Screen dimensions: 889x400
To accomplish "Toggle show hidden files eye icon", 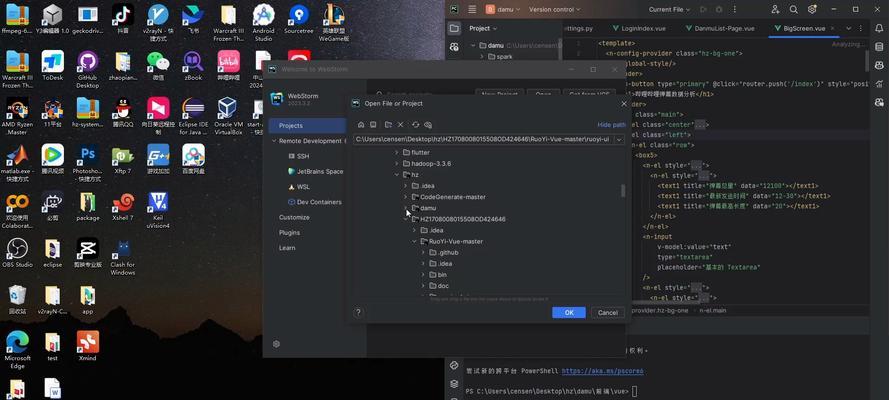I will (x=428, y=125).
